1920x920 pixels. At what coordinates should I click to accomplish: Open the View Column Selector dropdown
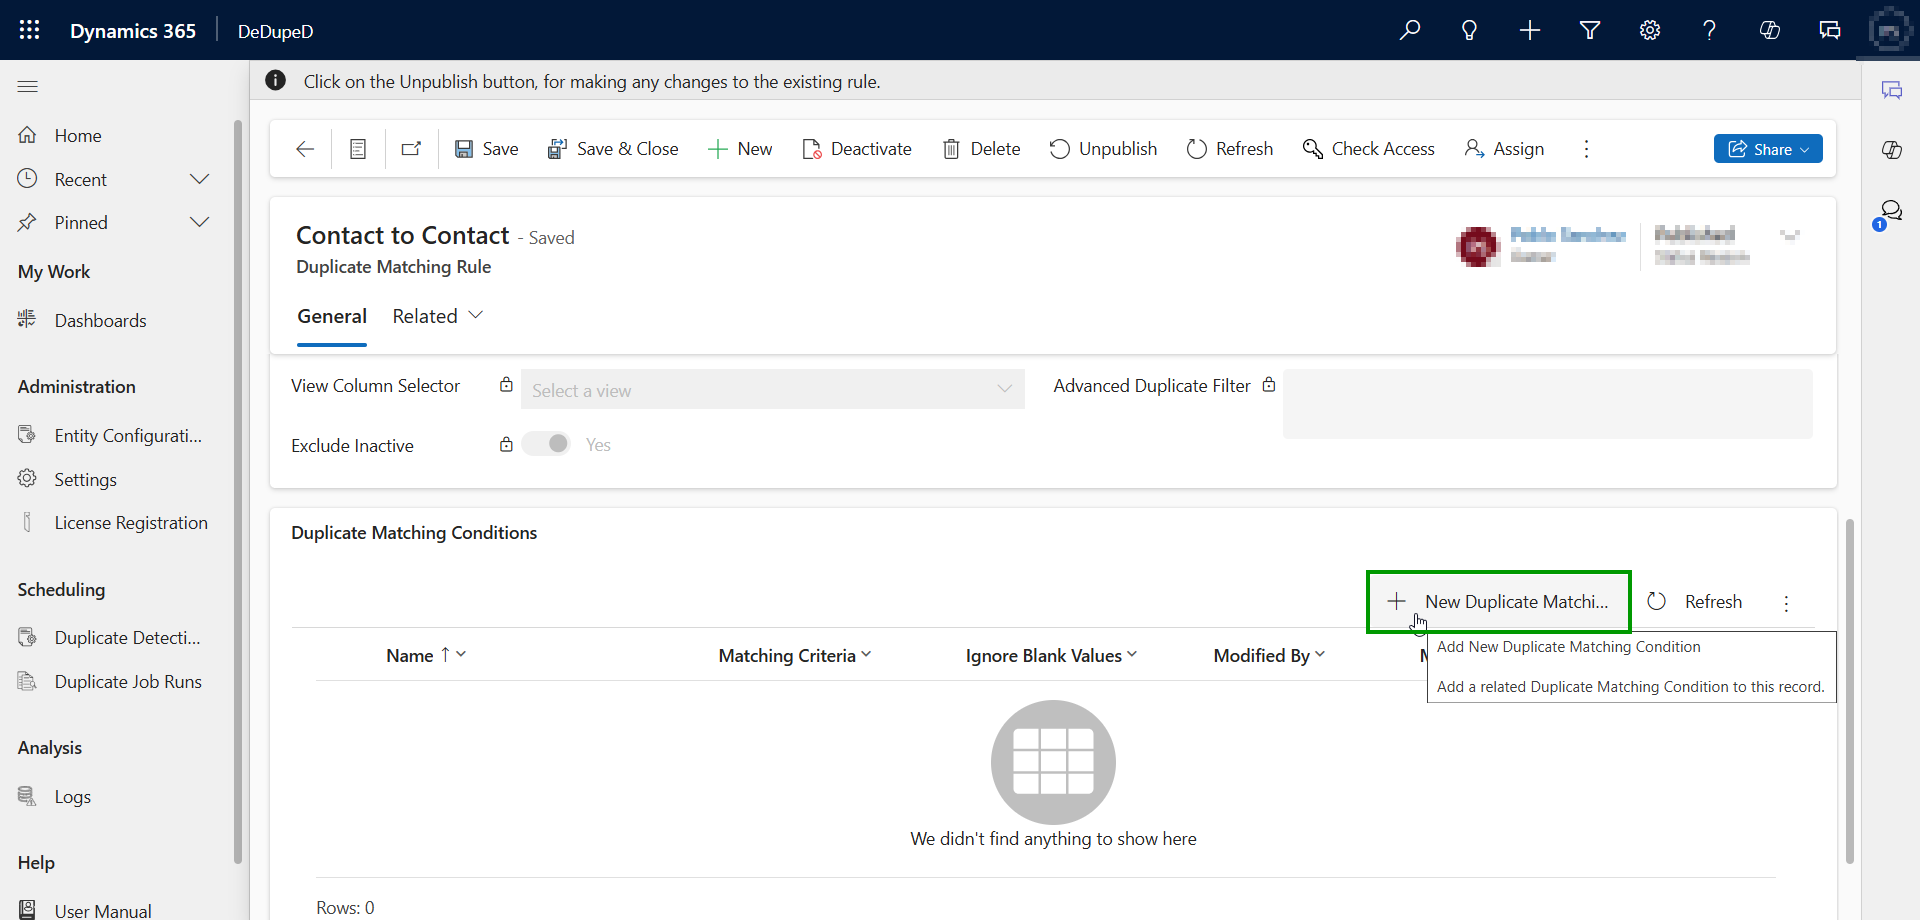pyautogui.click(x=772, y=390)
